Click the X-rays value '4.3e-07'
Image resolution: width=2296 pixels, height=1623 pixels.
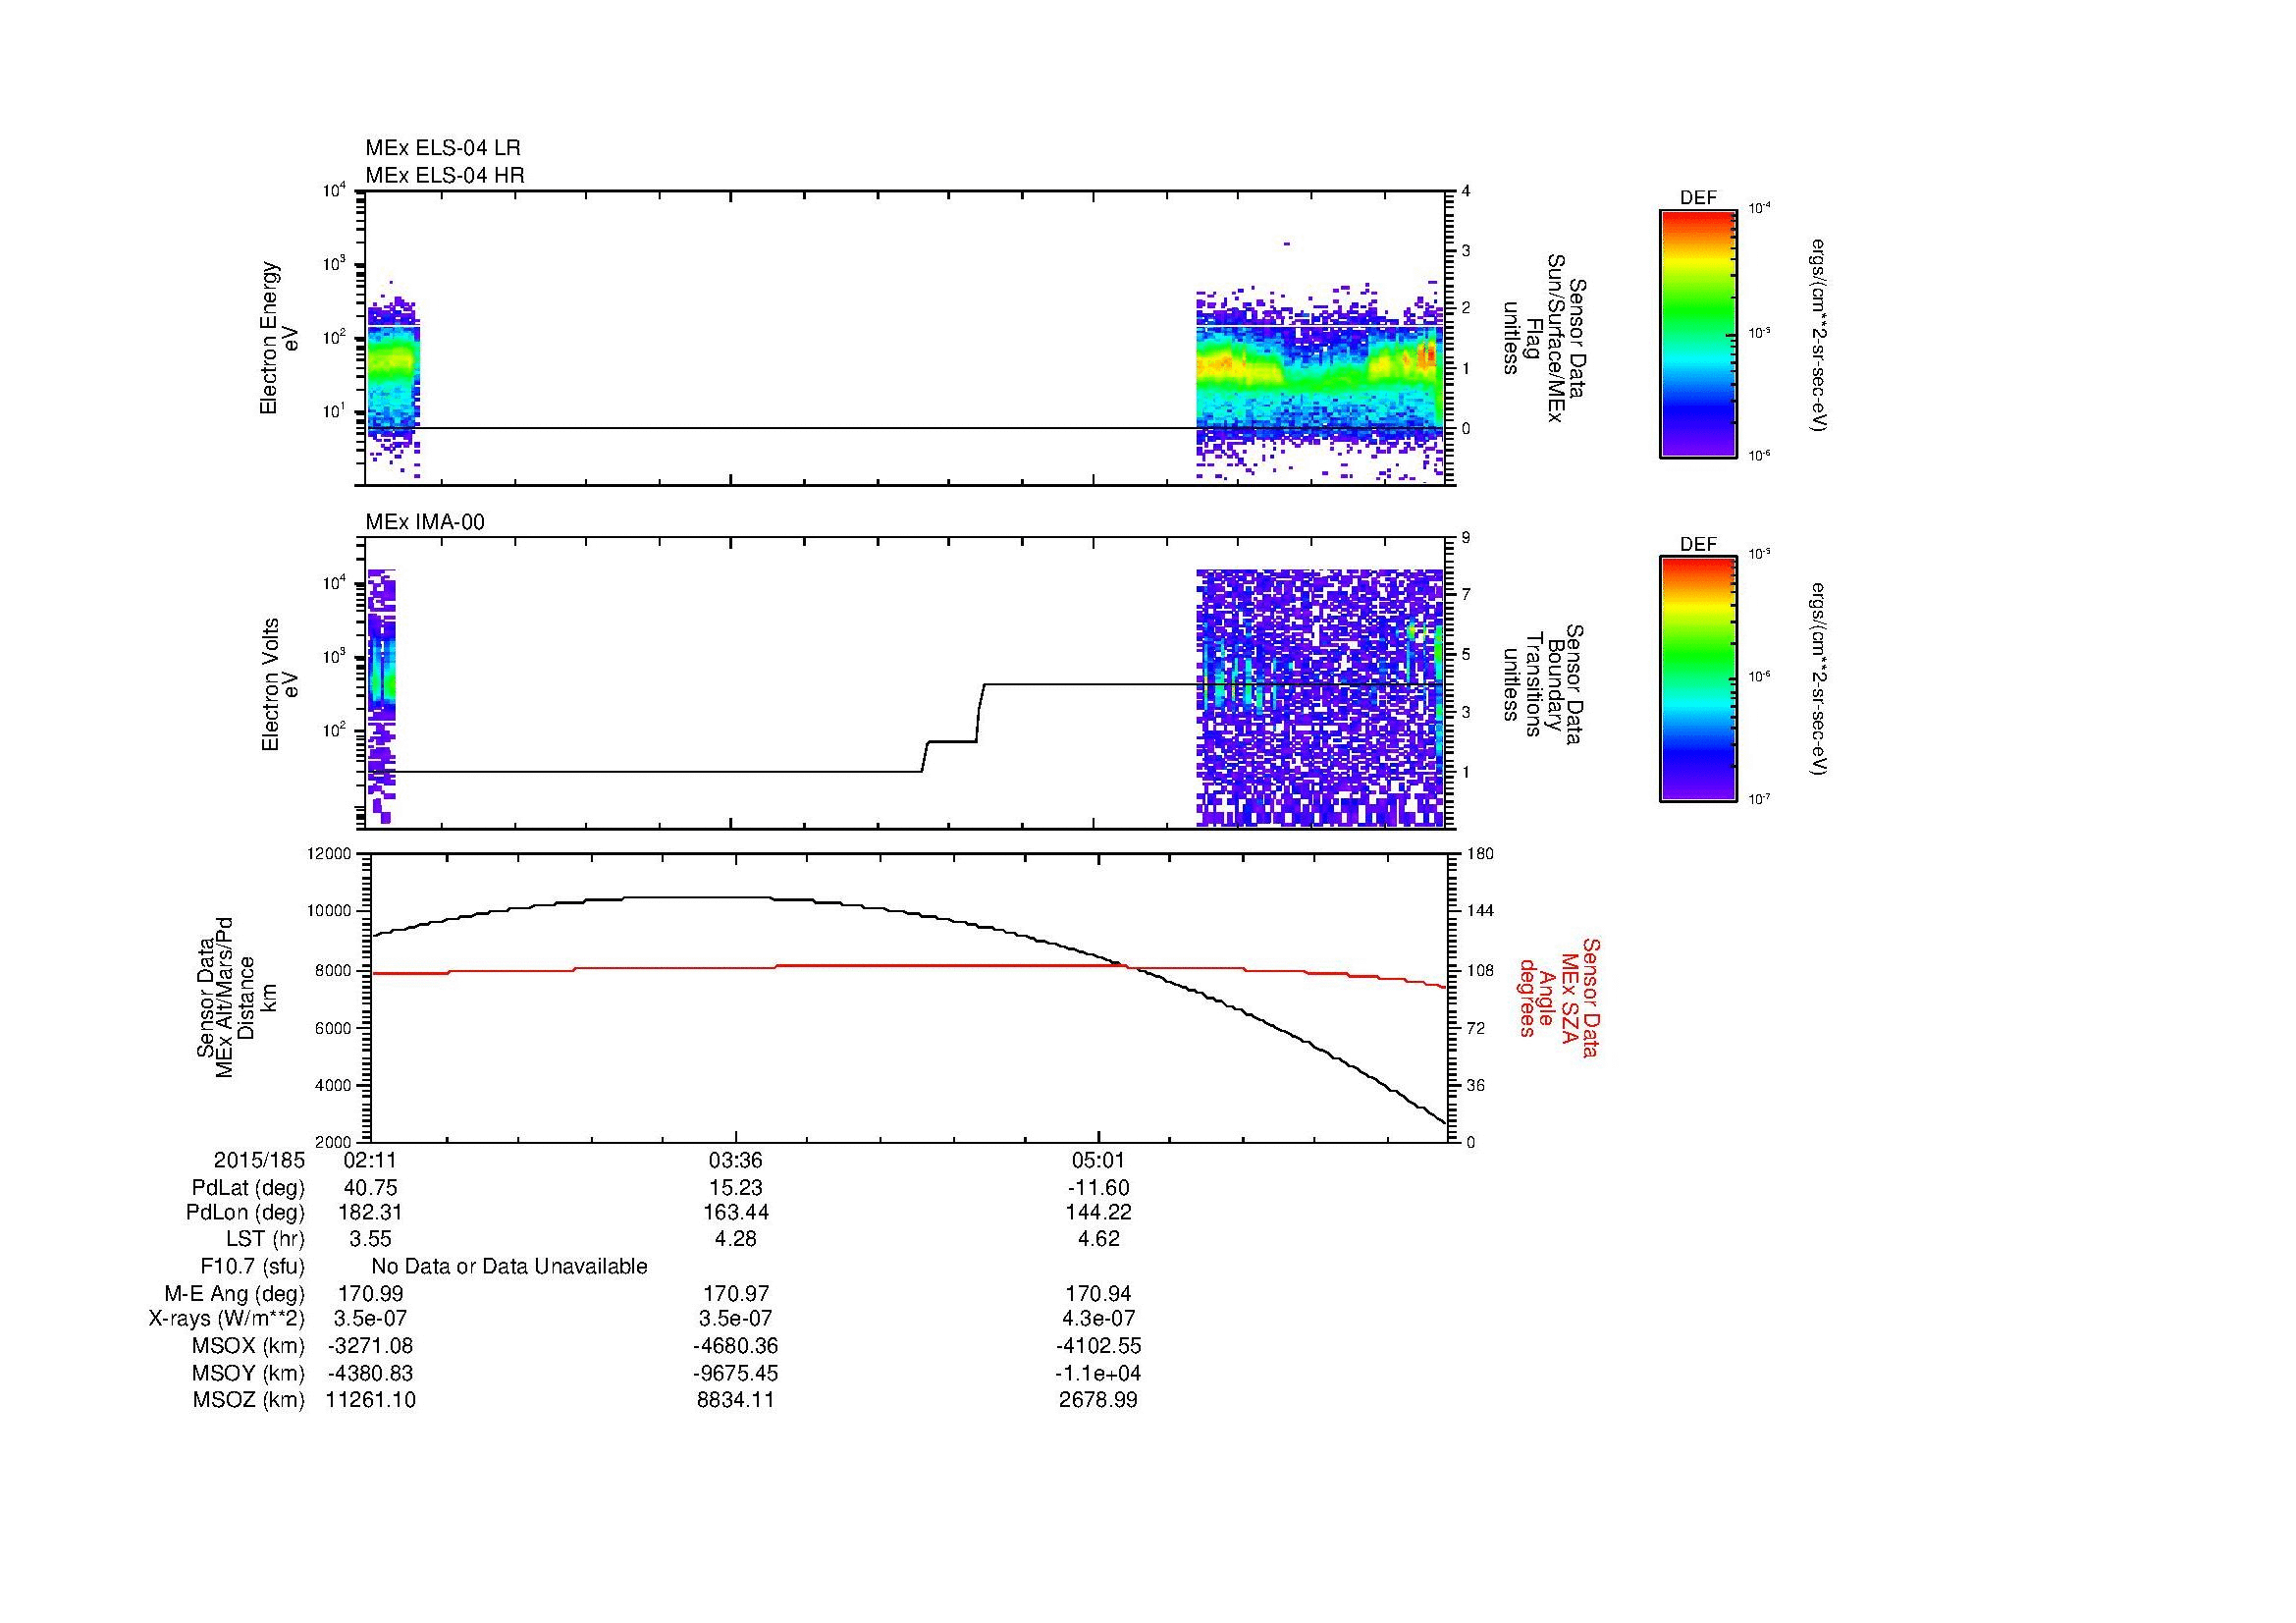[x=1099, y=1320]
